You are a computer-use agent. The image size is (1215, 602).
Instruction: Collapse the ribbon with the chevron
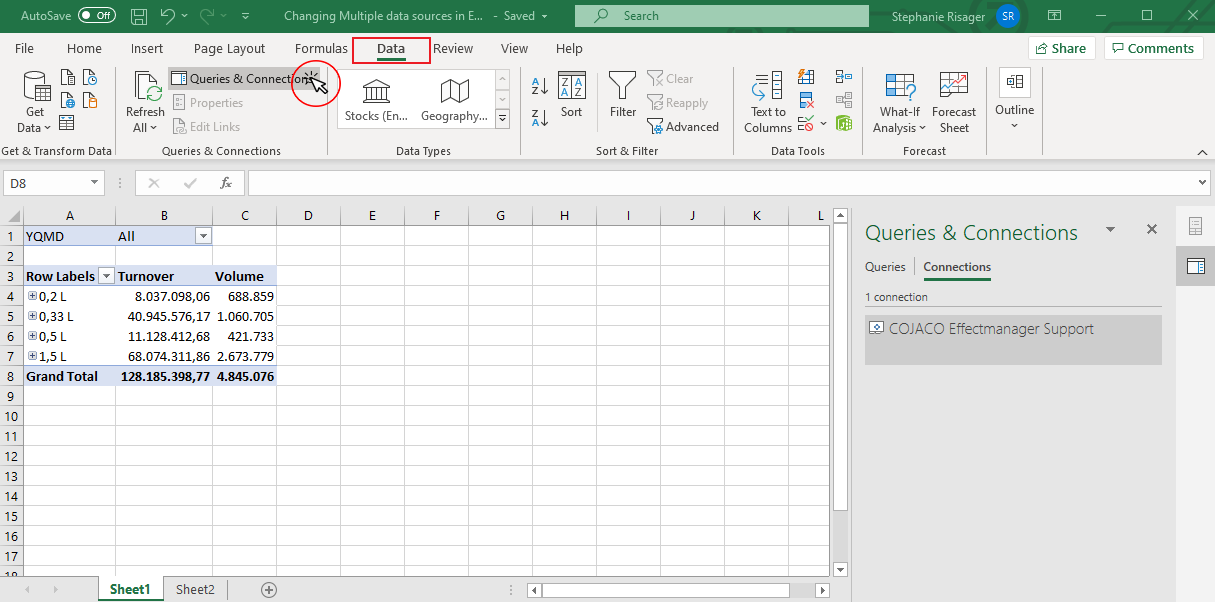[x=1202, y=152]
